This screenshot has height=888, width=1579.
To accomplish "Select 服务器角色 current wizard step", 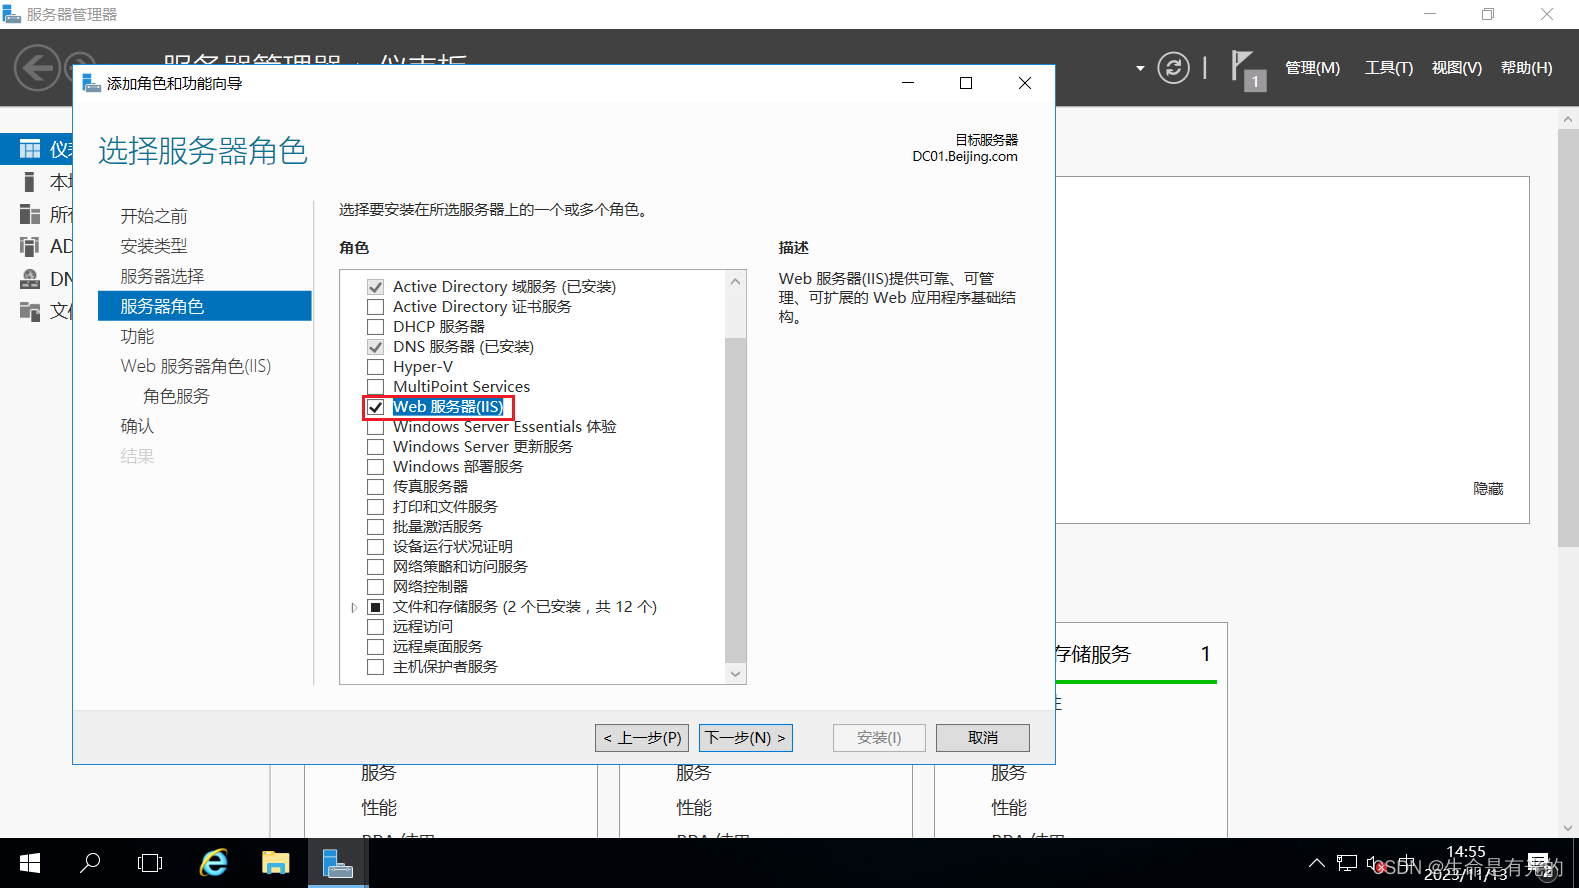I will 205,306.
